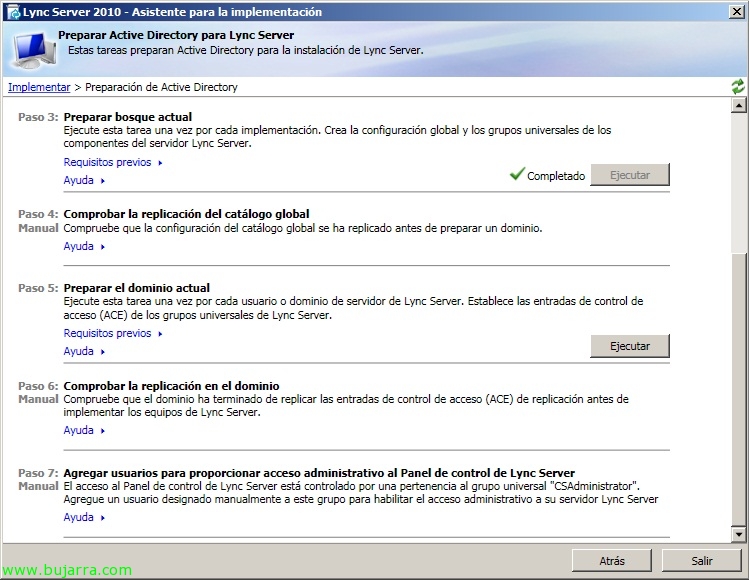Click the Lync Server title bar icon
The height and width of the screenshot is (580, 749).
tap(13, 12)
